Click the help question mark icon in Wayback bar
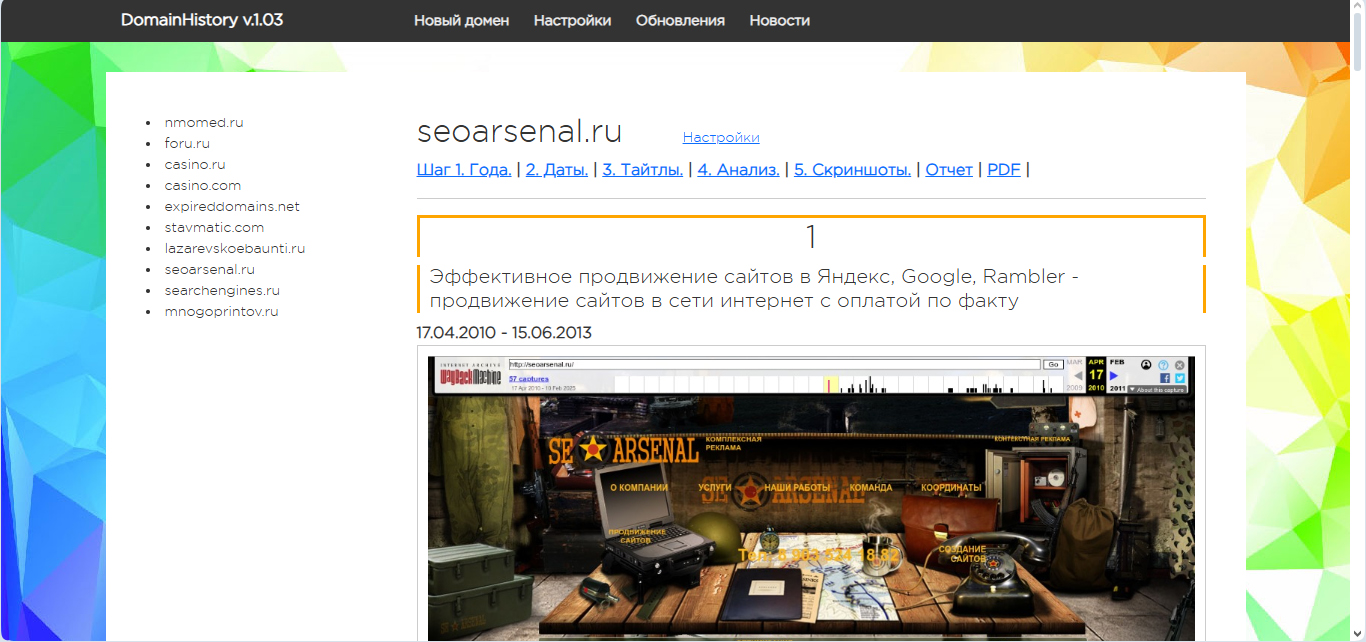 tap(1164, 365)
